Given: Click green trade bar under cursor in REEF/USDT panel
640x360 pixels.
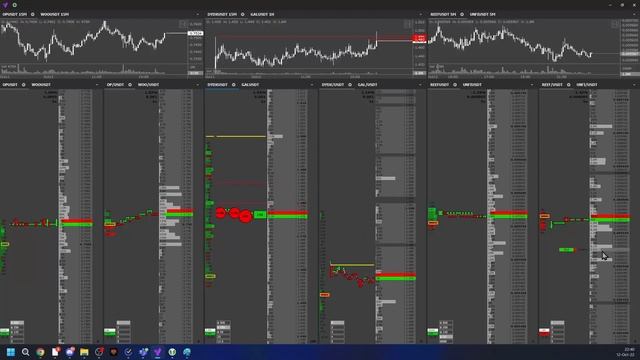Looking at the screenshot, I should 566,249.
